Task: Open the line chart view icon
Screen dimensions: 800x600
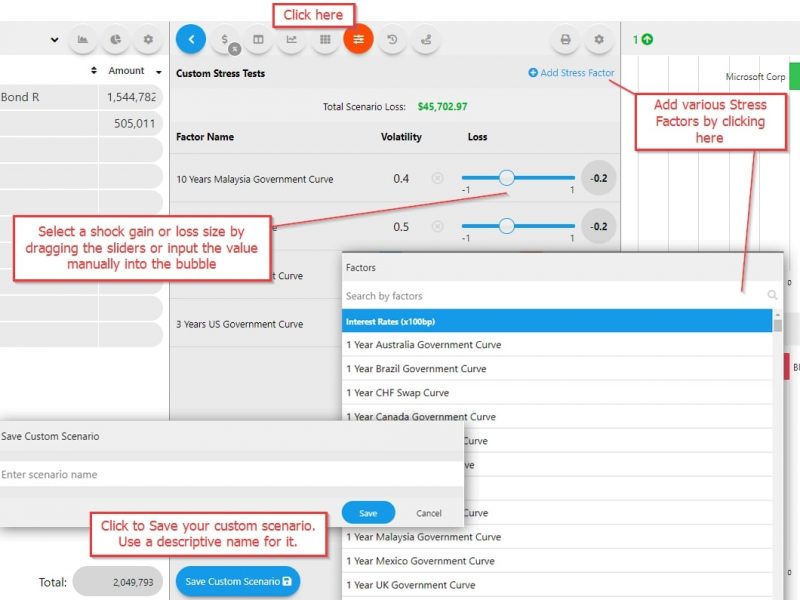Action: click(292, 40)
